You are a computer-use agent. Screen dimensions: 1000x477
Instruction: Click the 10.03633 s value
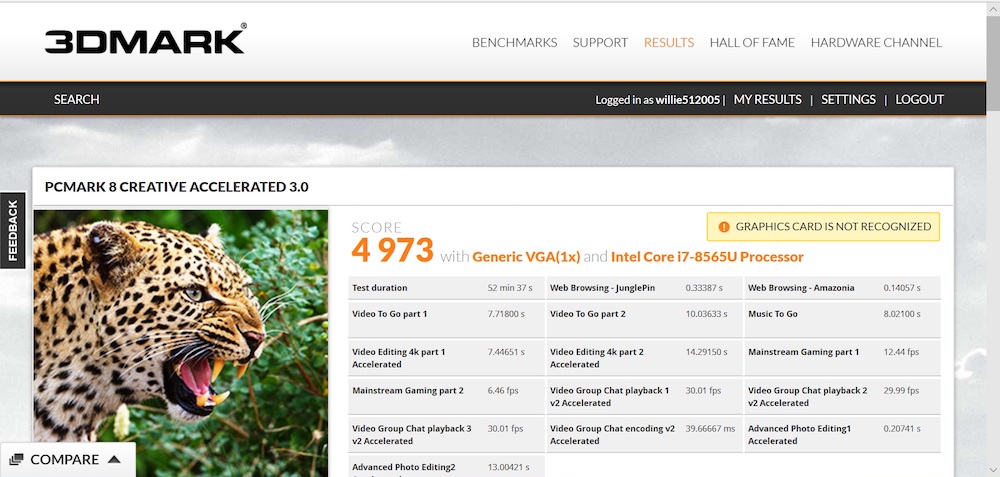point(706,314)
